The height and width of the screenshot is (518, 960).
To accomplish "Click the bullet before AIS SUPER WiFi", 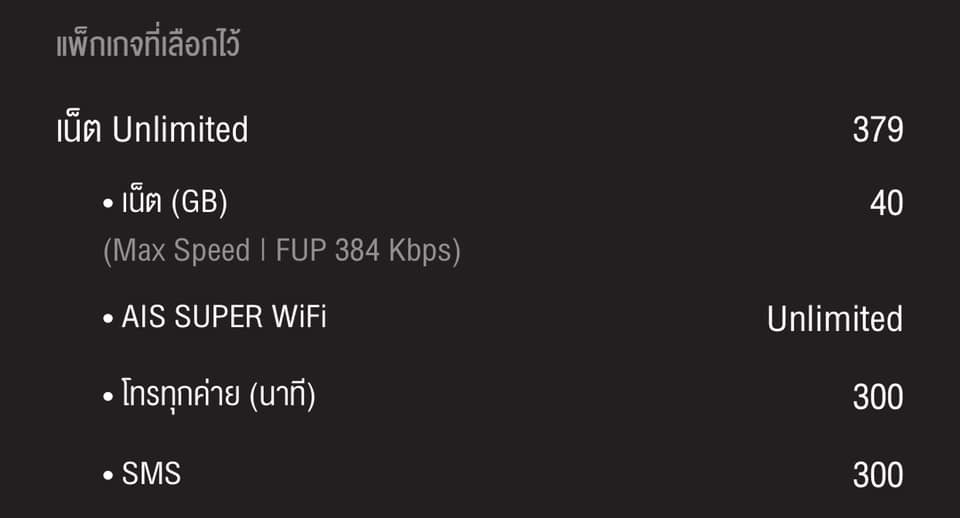I will [x=108, y=318].
